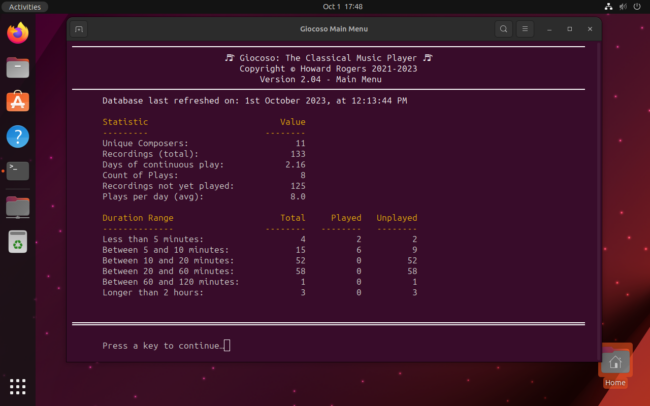
Task: Click the network status icon
Action: [x=609, y=7]
